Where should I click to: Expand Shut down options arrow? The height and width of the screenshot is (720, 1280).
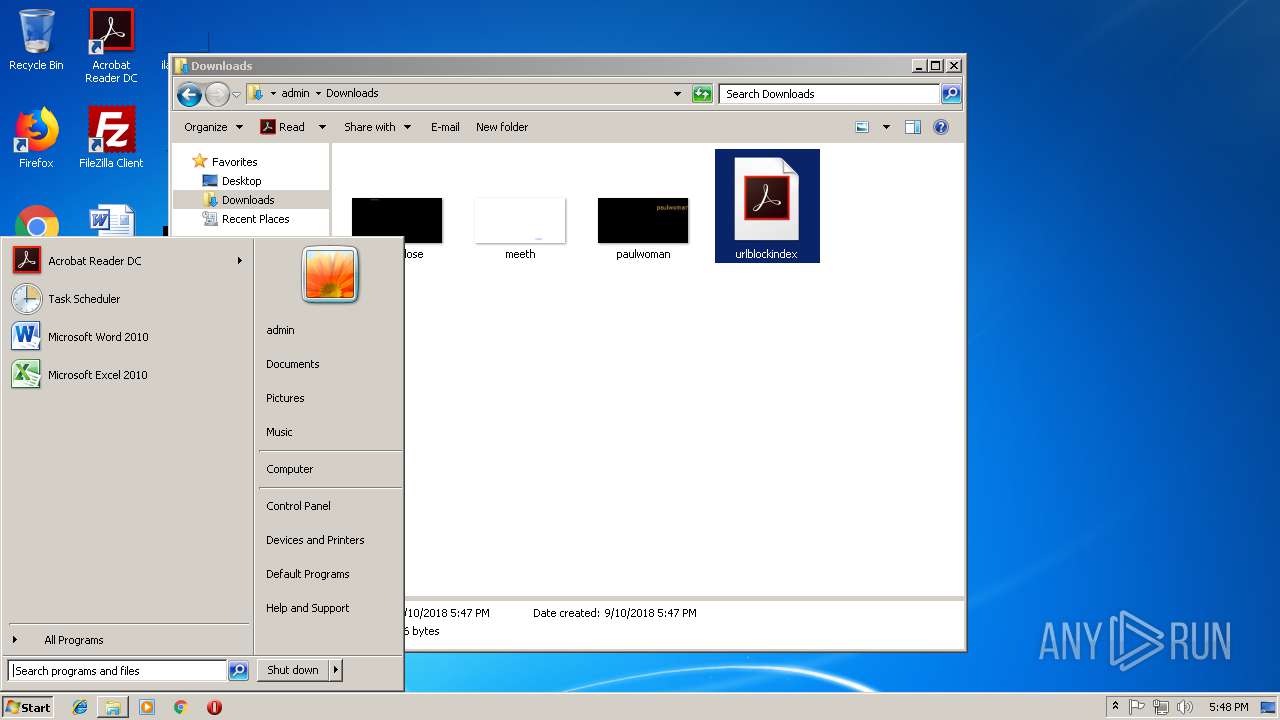336,671
